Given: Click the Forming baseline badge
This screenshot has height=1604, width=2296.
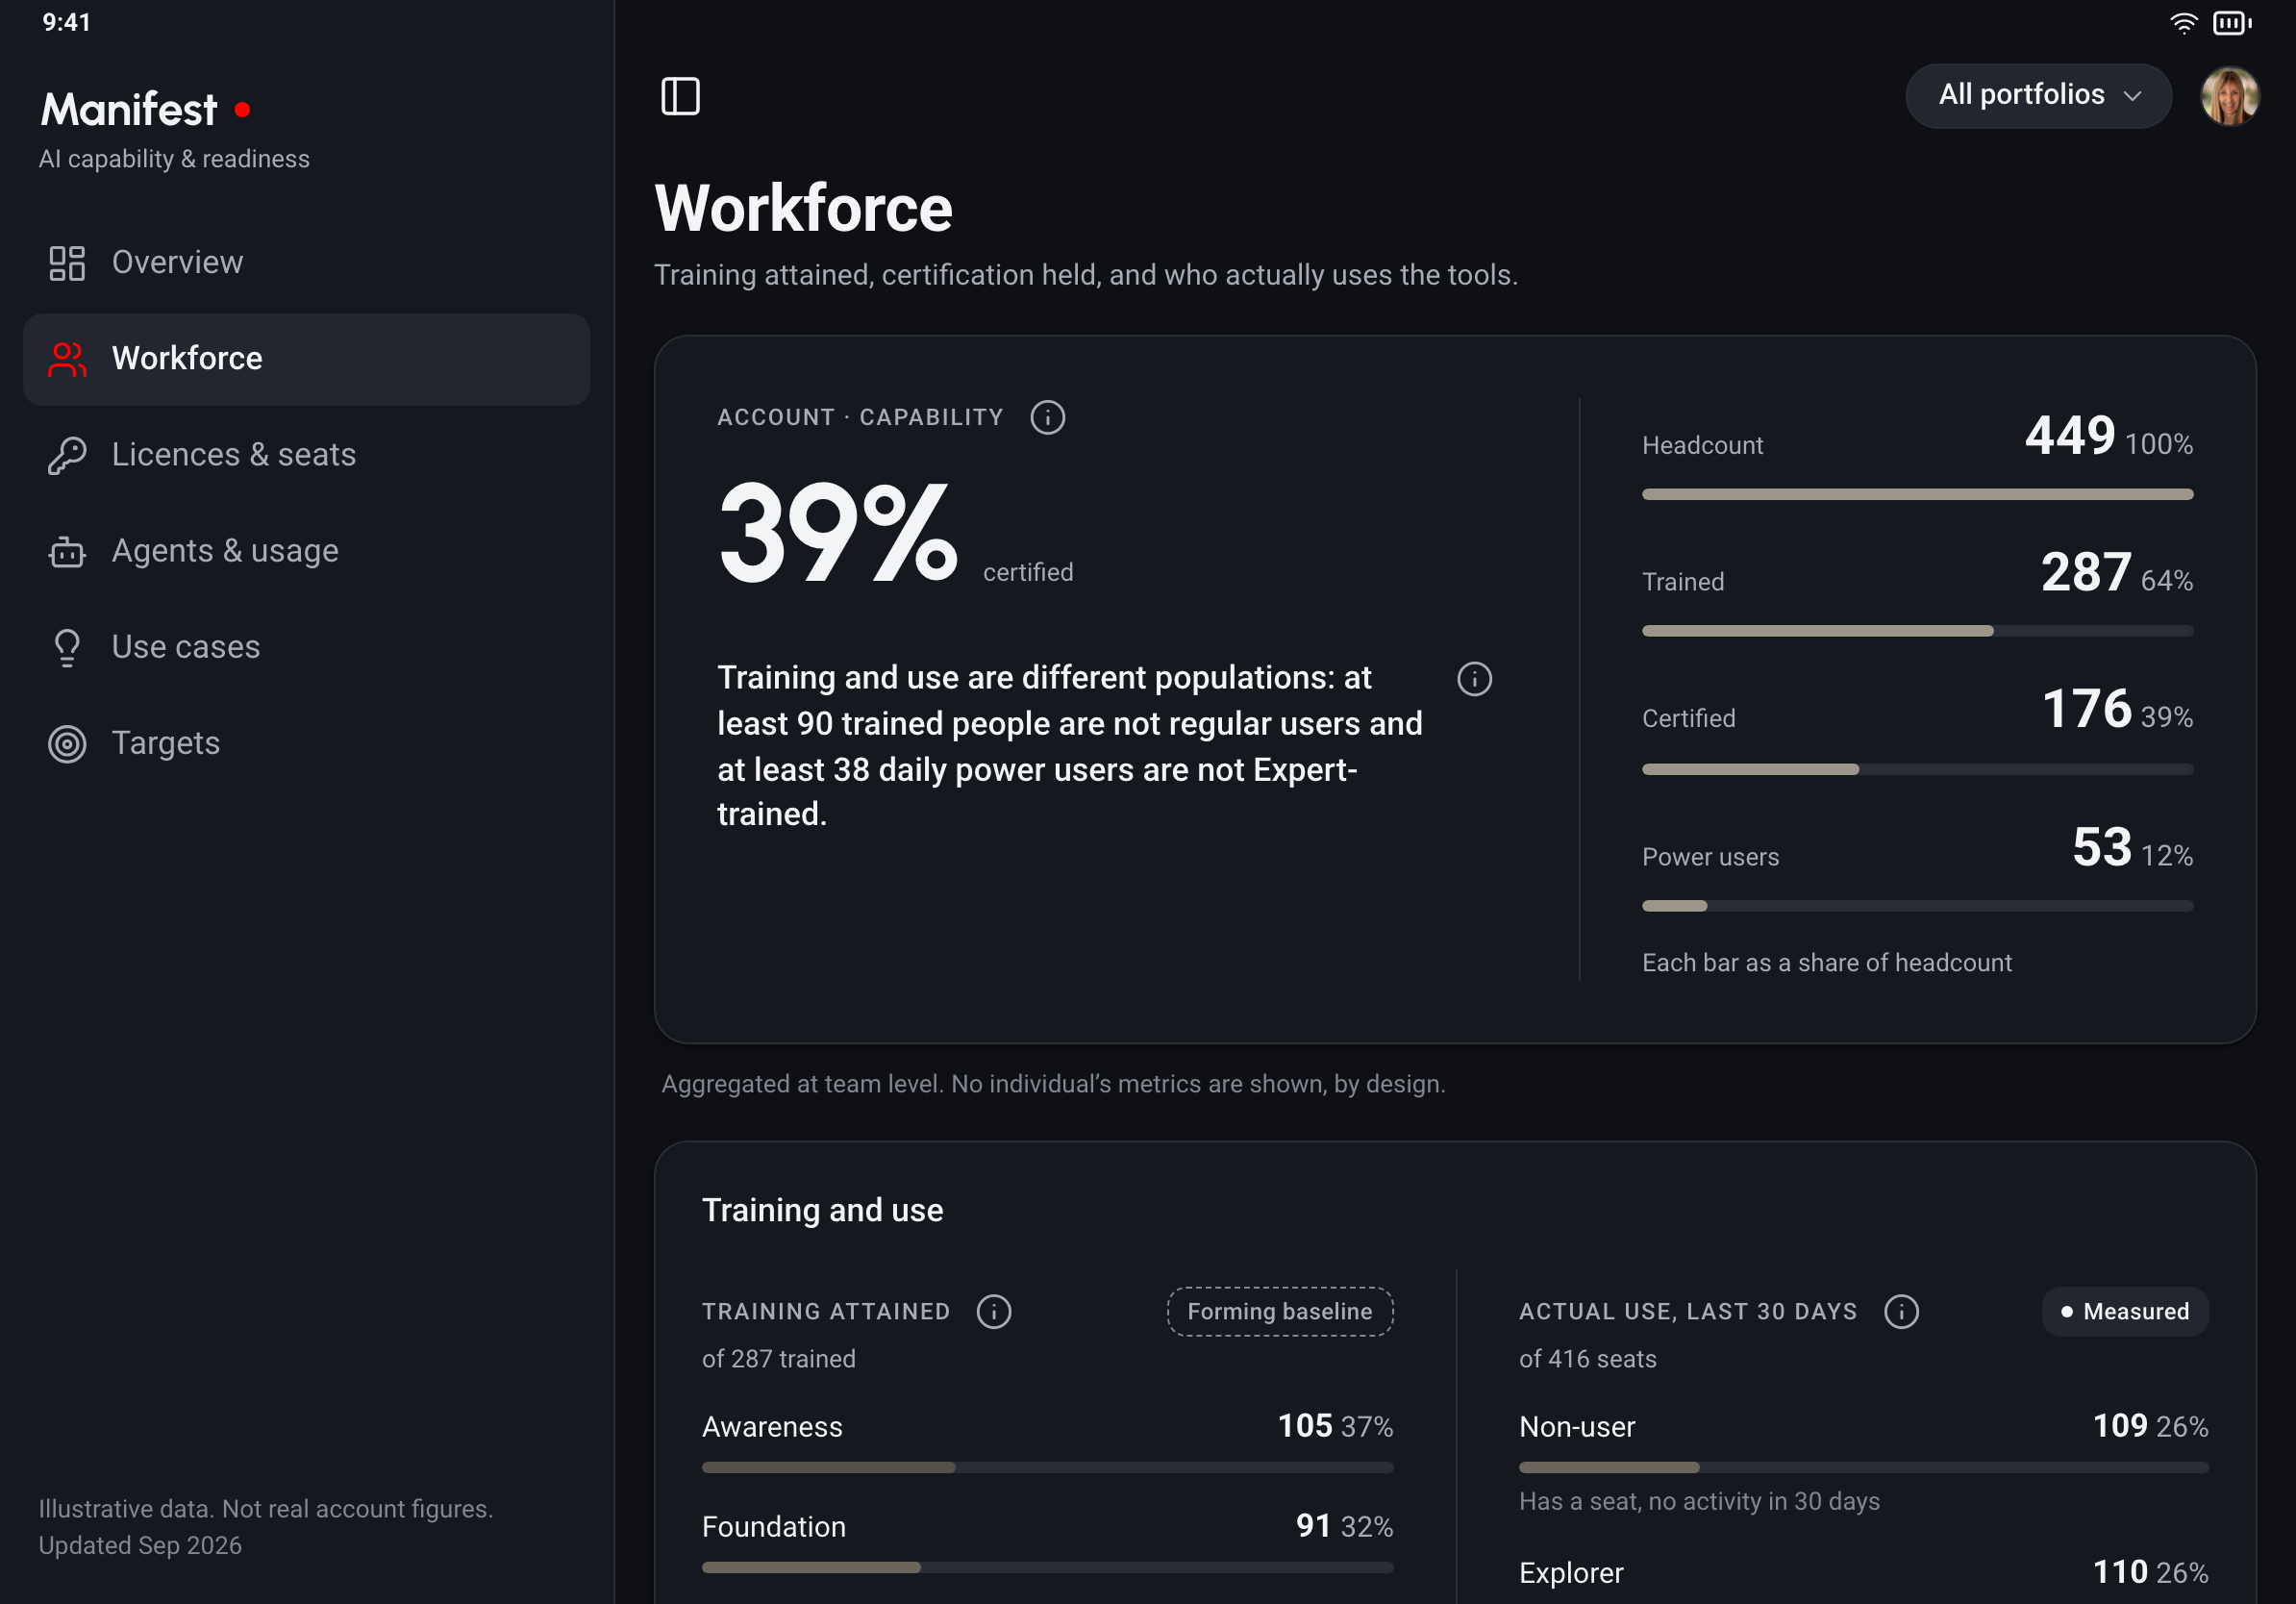Looking at the screenshot, I should [x=1279, y=1311].
